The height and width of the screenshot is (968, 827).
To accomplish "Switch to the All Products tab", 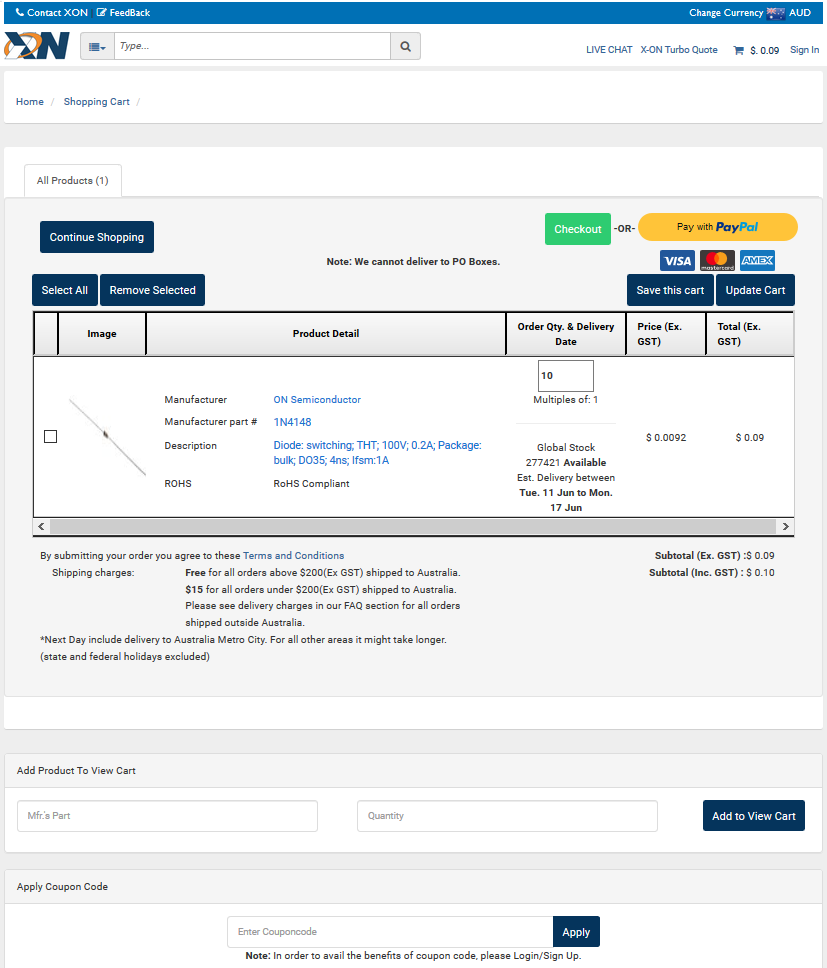I will coord(72,180).
